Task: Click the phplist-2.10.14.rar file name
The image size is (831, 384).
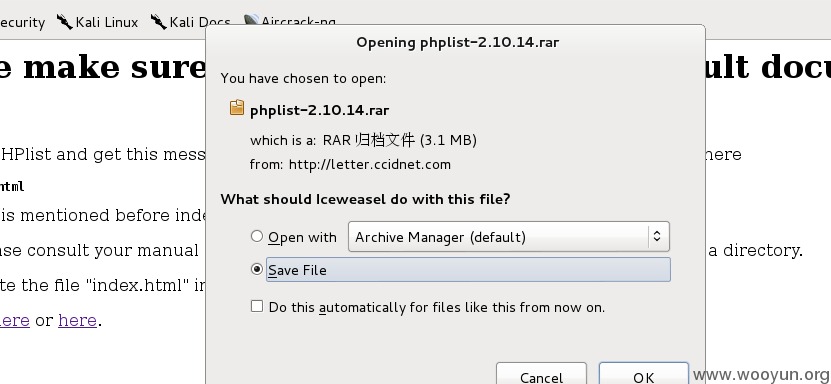Action: 320,110
